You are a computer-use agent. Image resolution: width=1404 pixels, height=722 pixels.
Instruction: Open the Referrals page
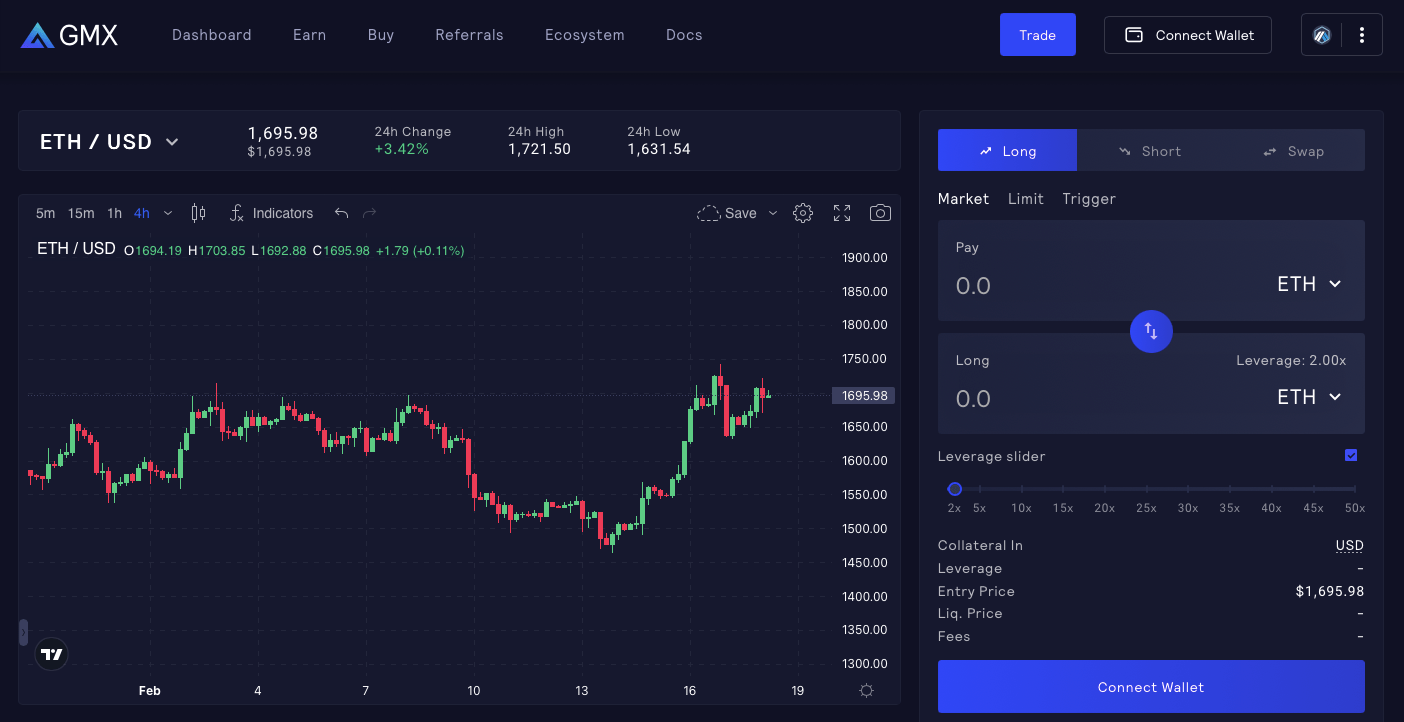(469, 35)
